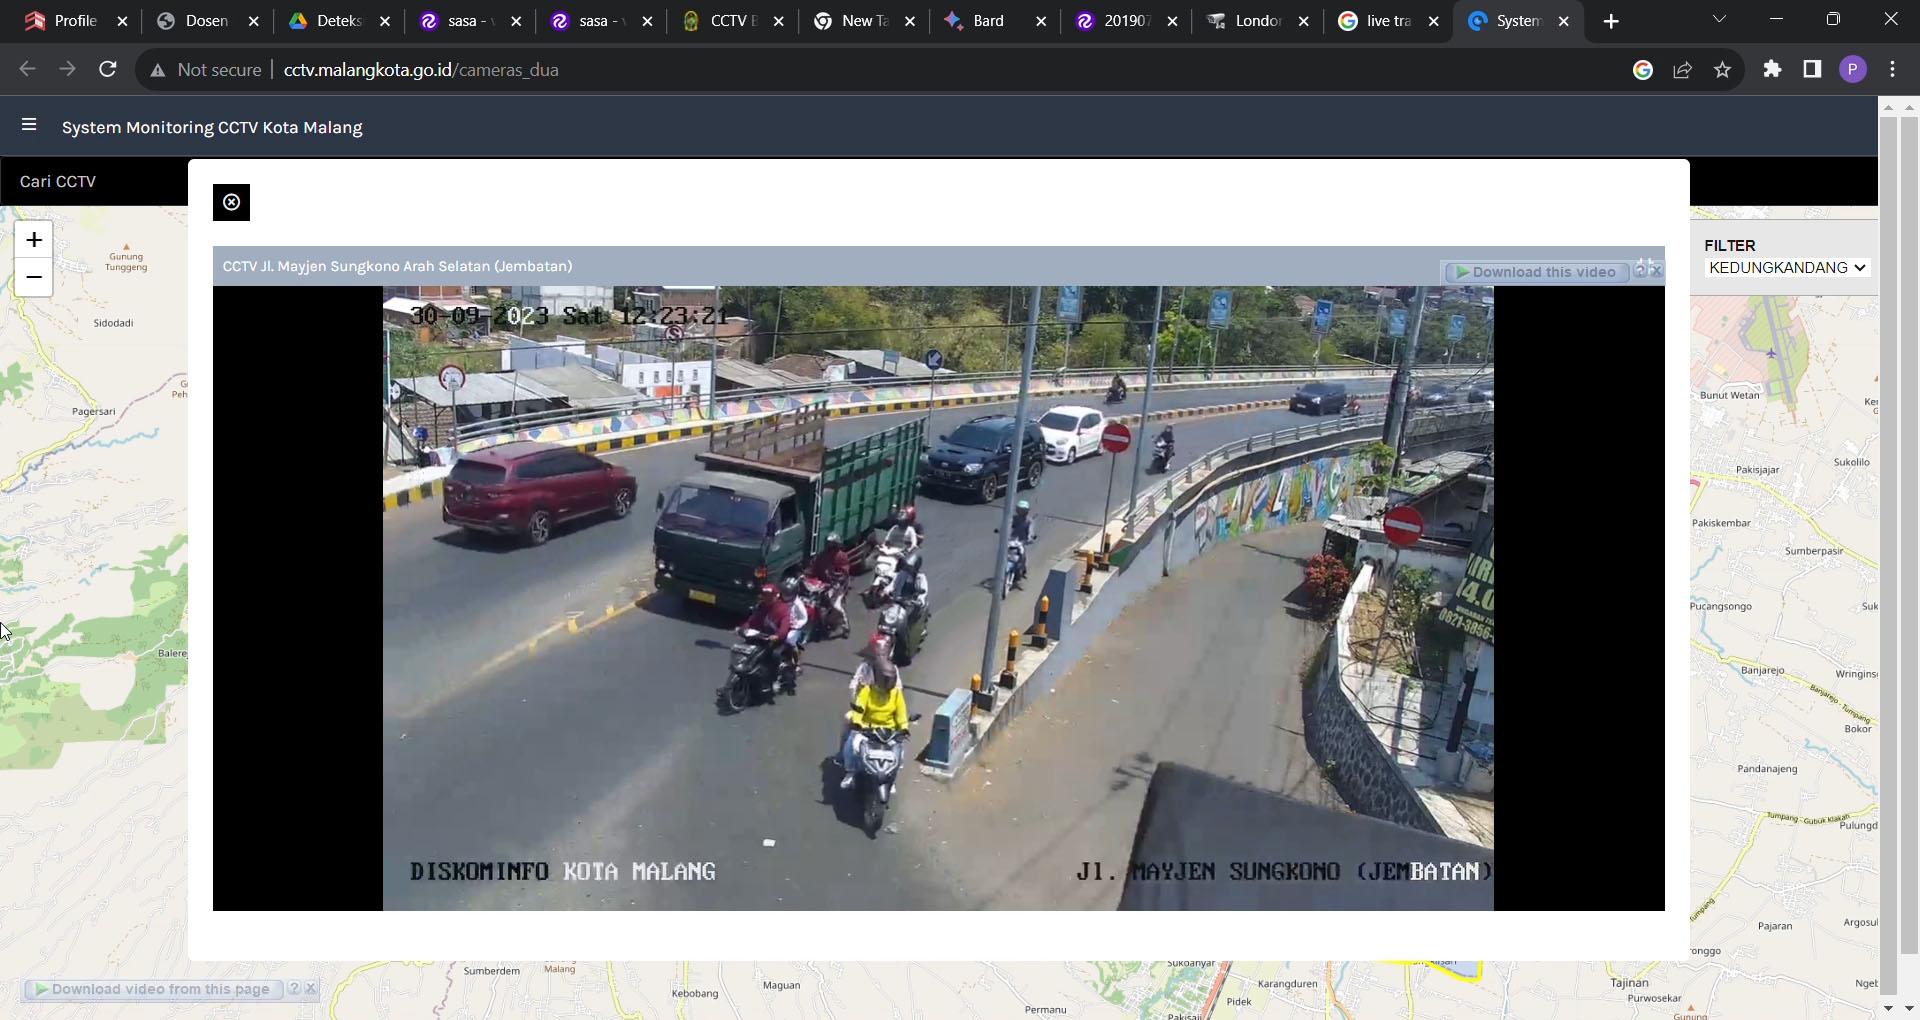Click Download video from this page
This screenshot has height=1020, width=1920.
(x=152, y=989)
